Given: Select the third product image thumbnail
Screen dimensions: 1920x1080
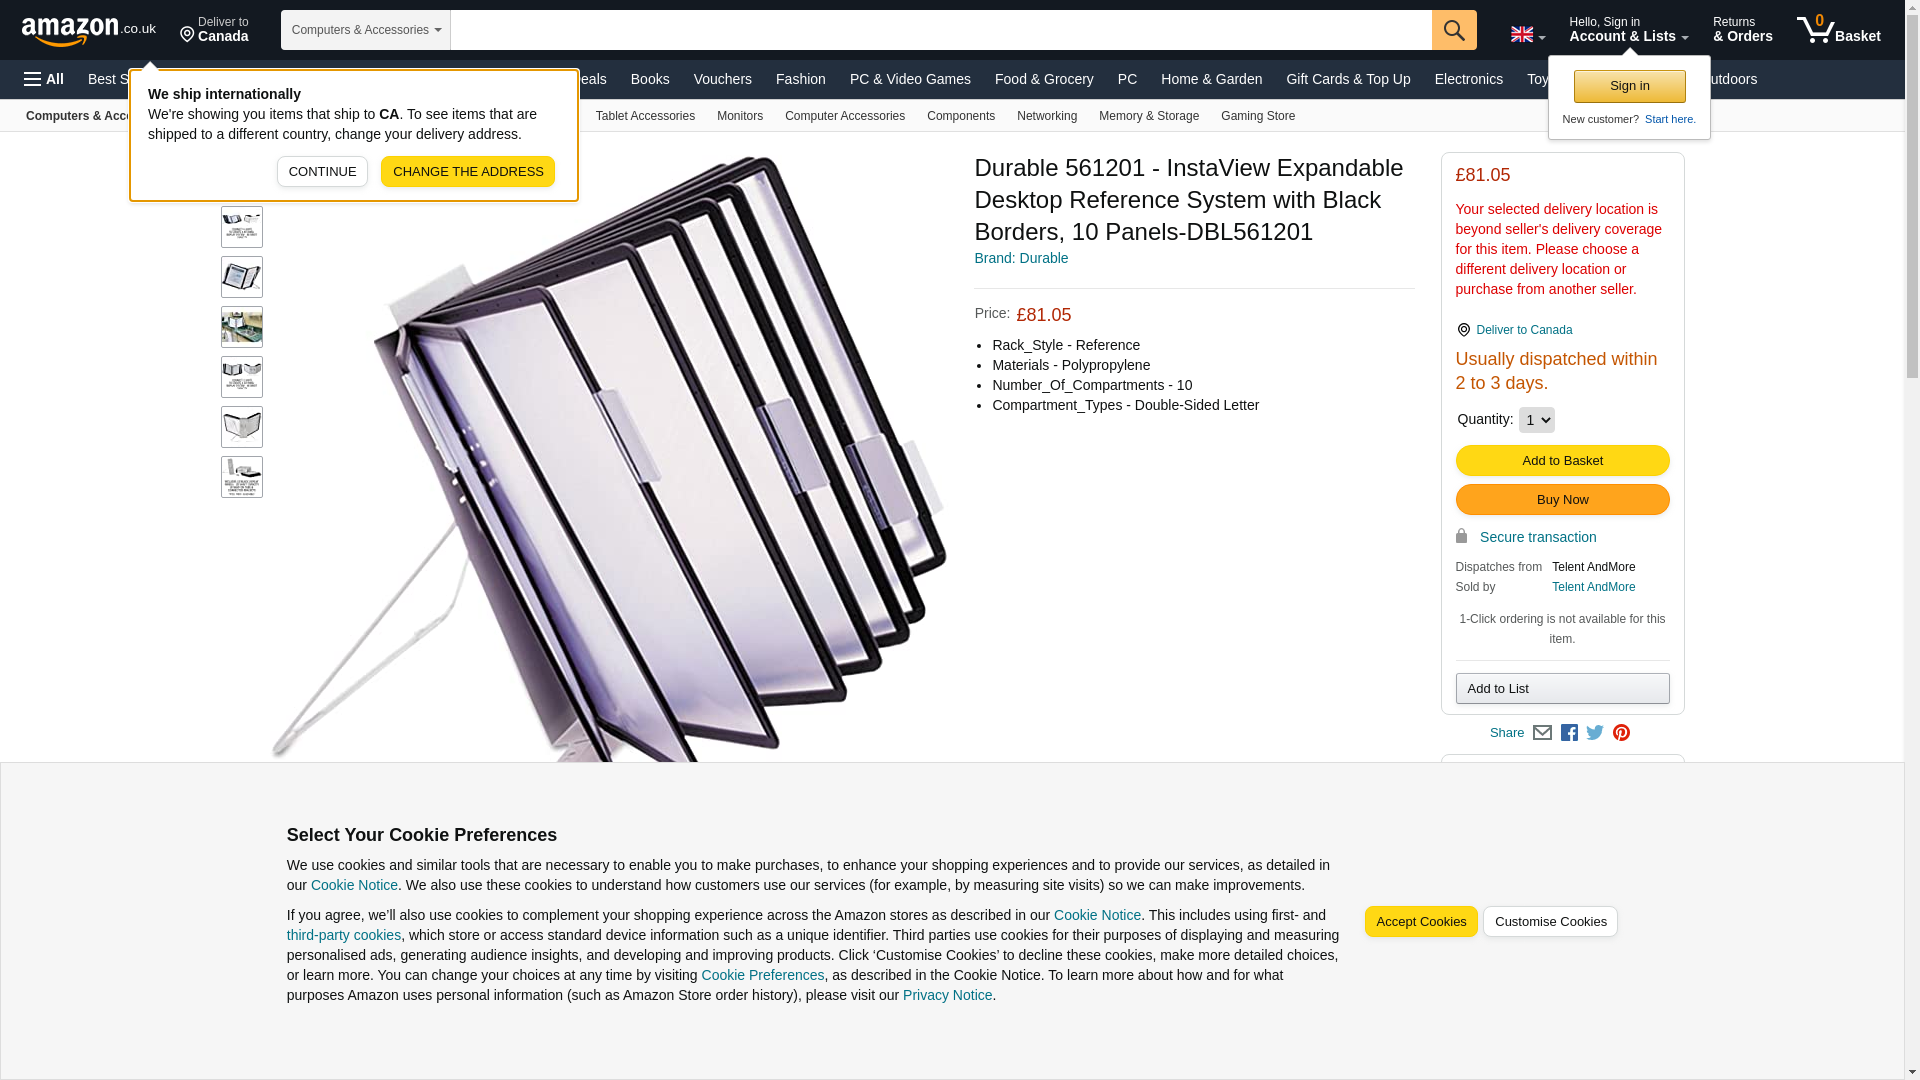Looking at the screenshot, I should [242, 327].
